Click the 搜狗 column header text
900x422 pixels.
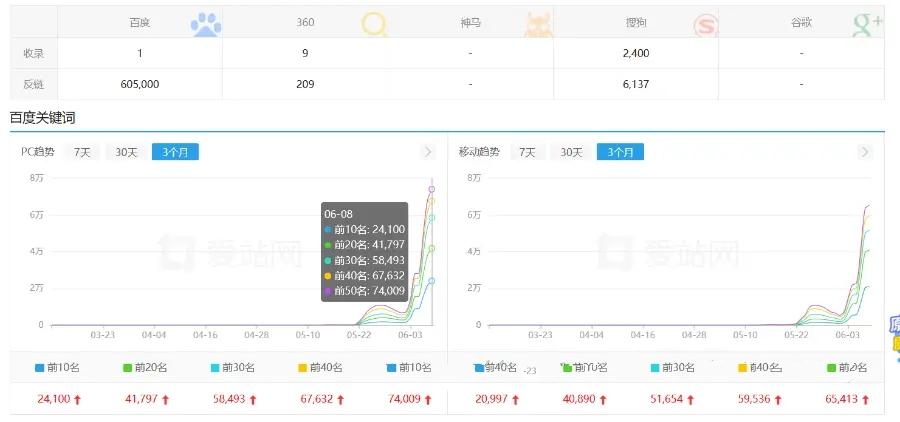click(636, 23)
